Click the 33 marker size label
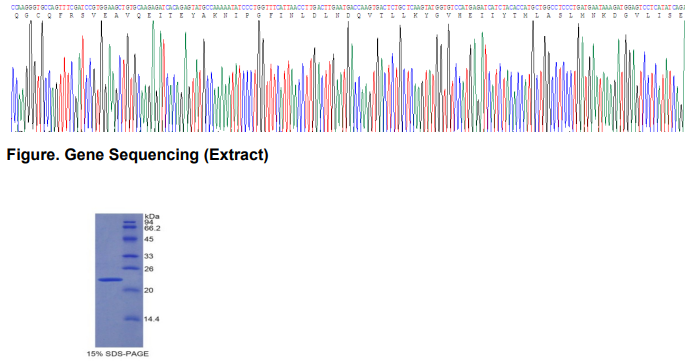This screenshot has height=363, width=685. 149,256
